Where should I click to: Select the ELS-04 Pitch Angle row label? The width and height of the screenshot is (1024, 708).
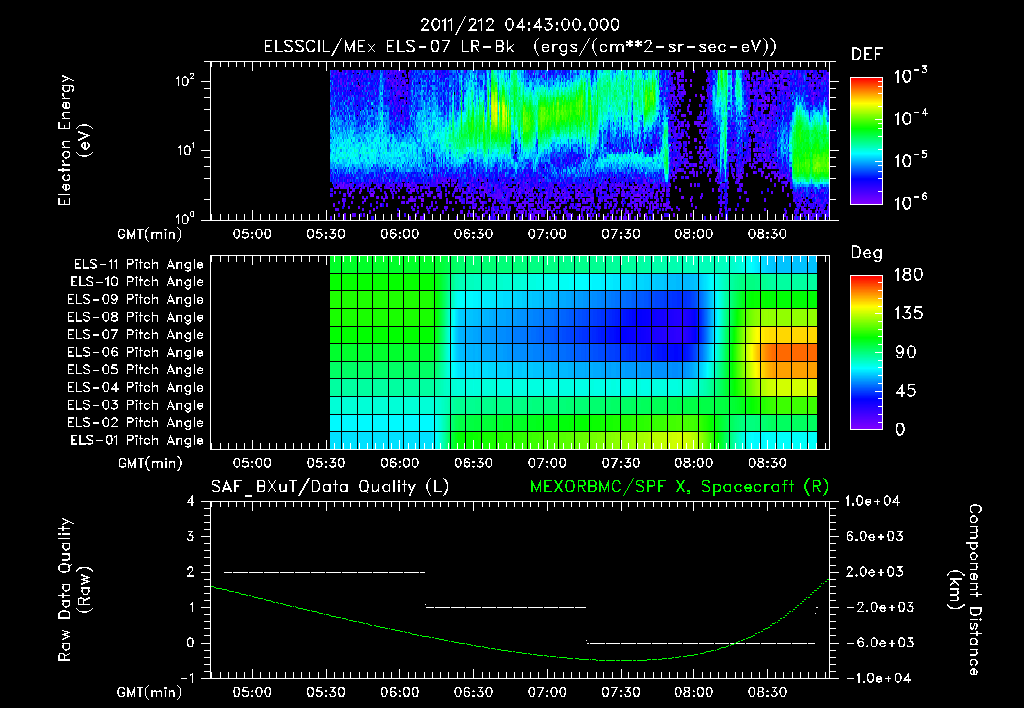(x=136, y=388)
